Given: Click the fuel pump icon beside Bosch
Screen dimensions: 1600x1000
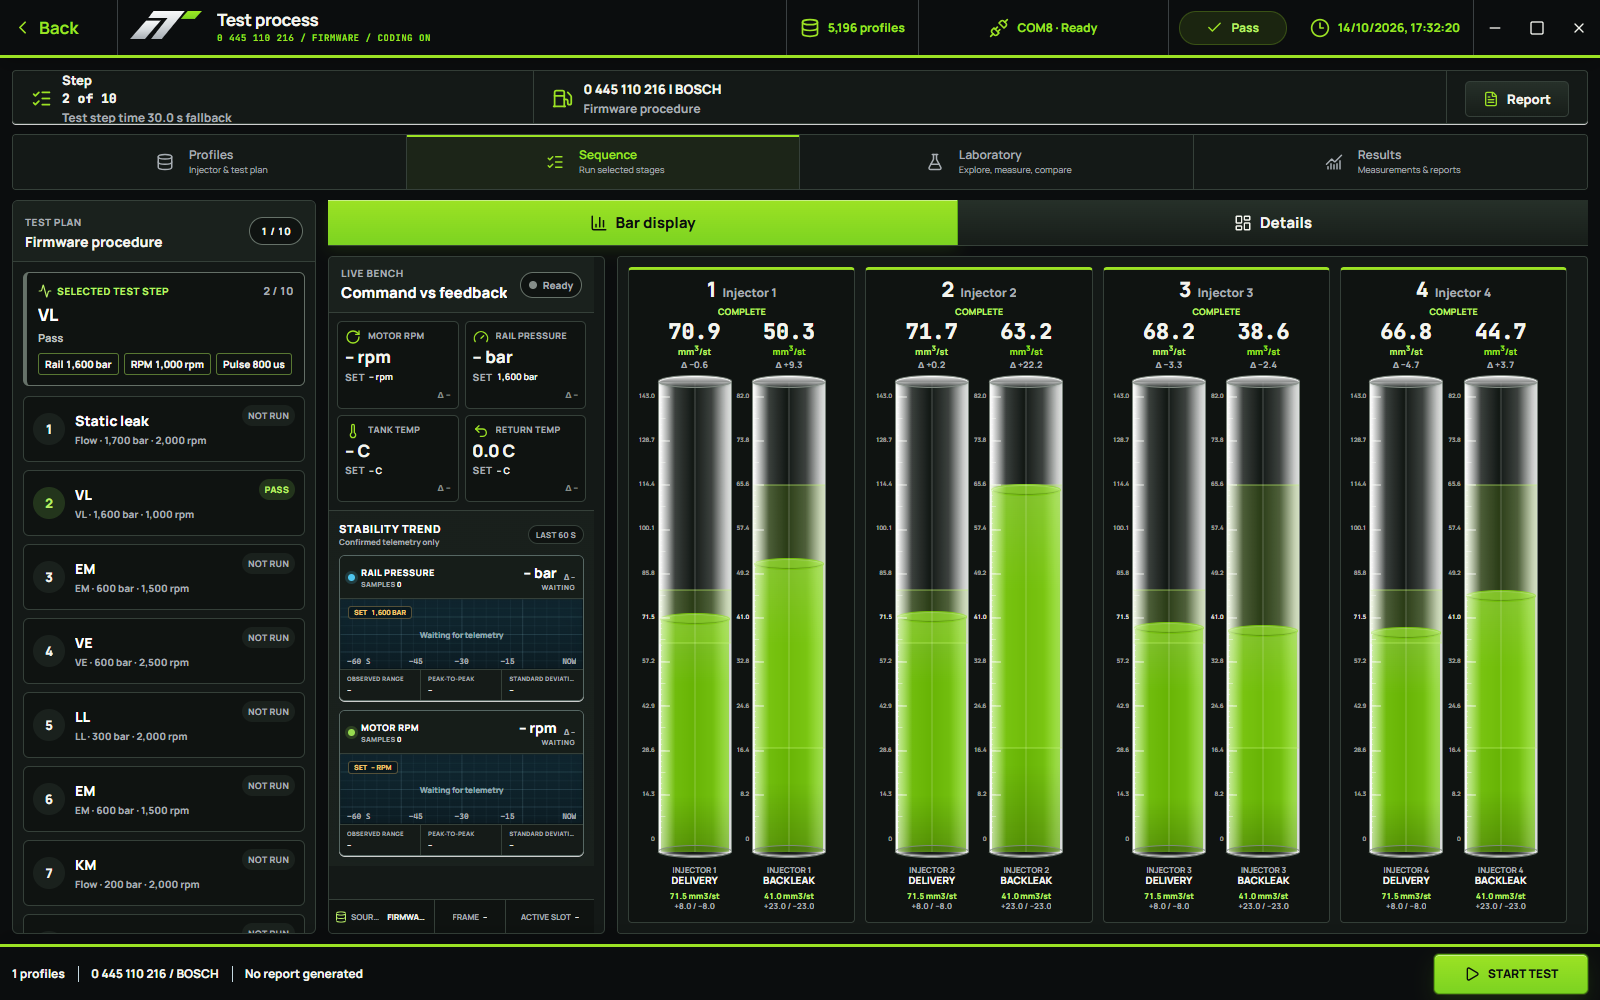Looking at the screenshot, I should pyautogui.click(x=562, y=98).
